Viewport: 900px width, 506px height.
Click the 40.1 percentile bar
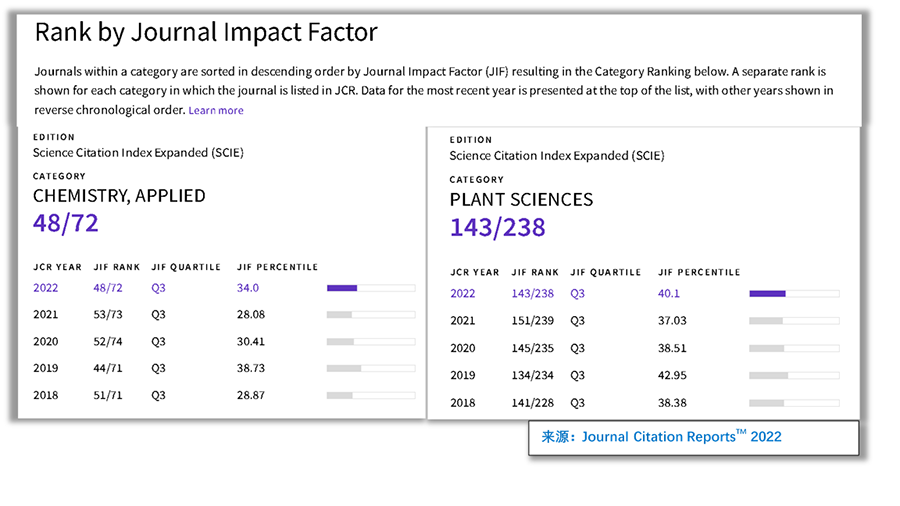794,294
